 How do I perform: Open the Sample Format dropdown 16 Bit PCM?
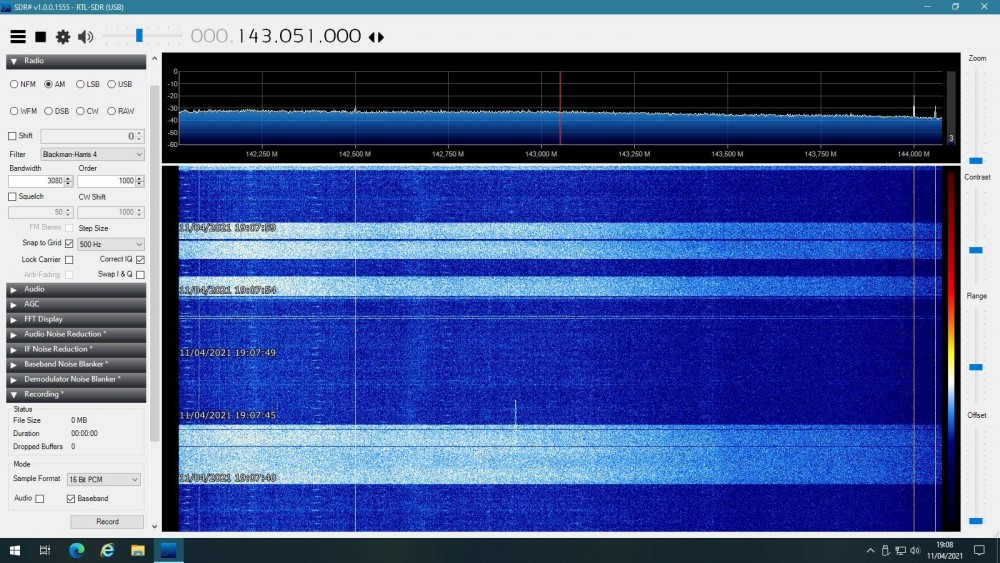pyautogui.click(x=103, y=479)
